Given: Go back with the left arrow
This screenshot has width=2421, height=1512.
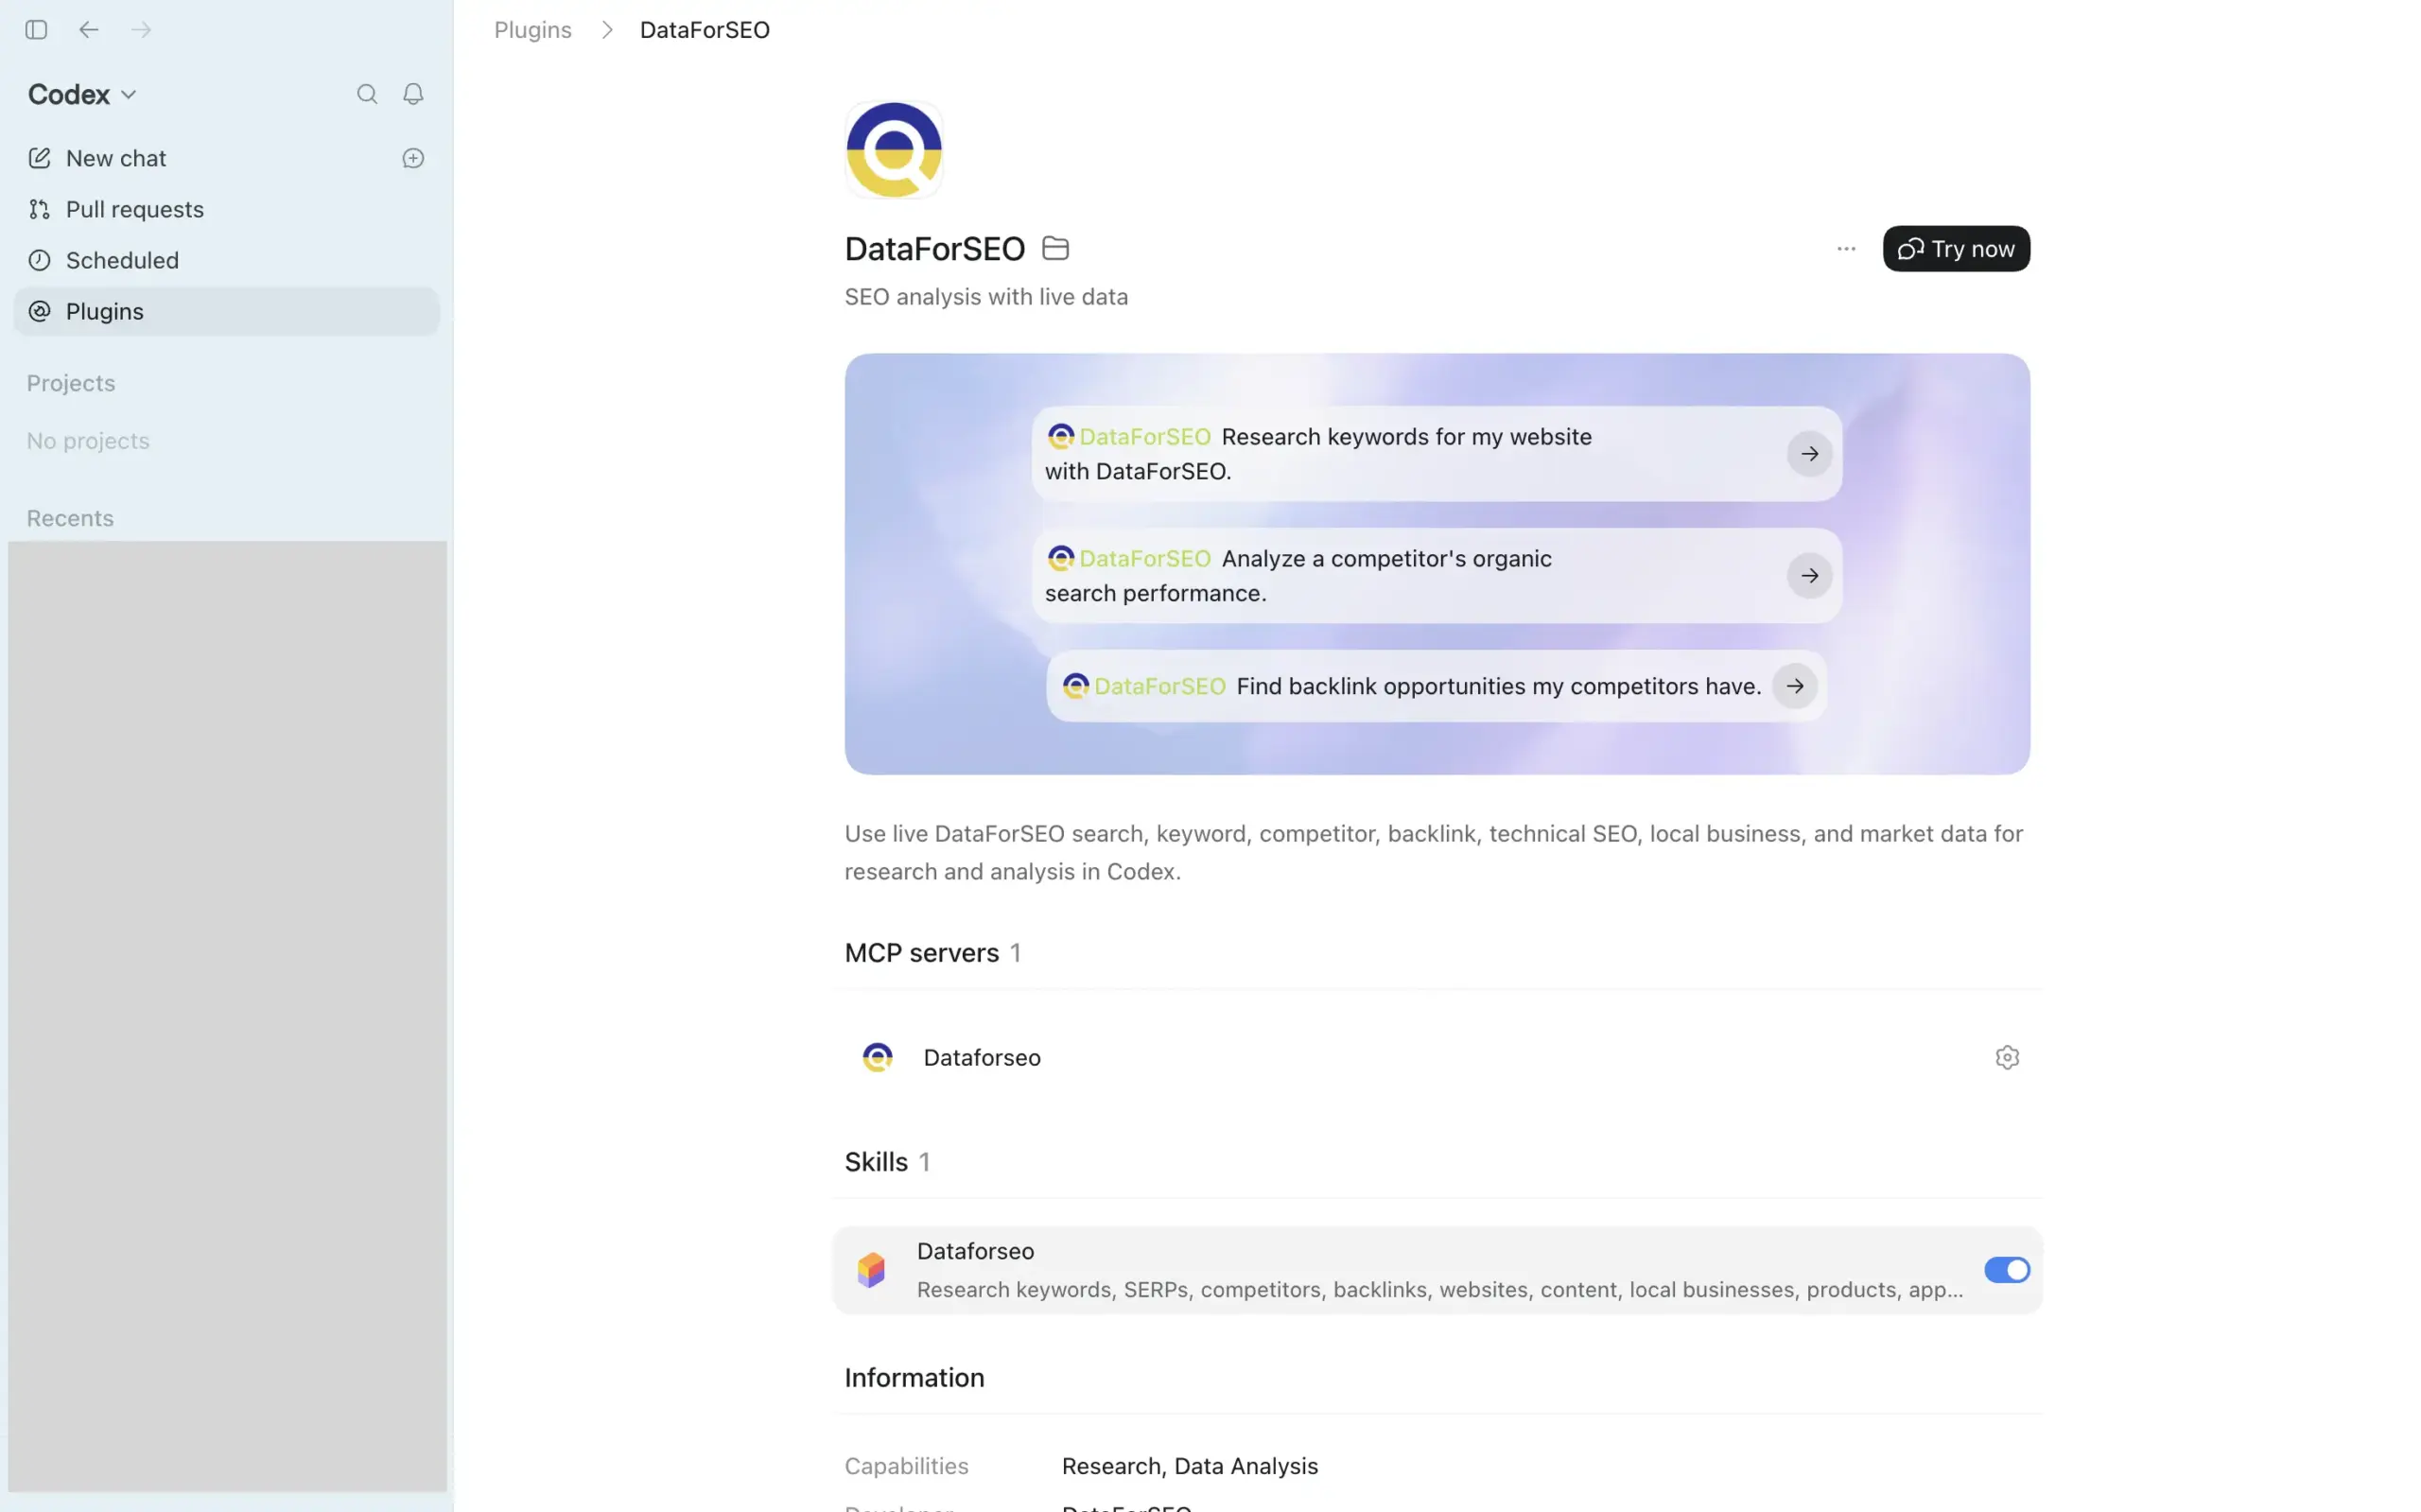Looking at the screenshot, I should click(x=89, y=30).
